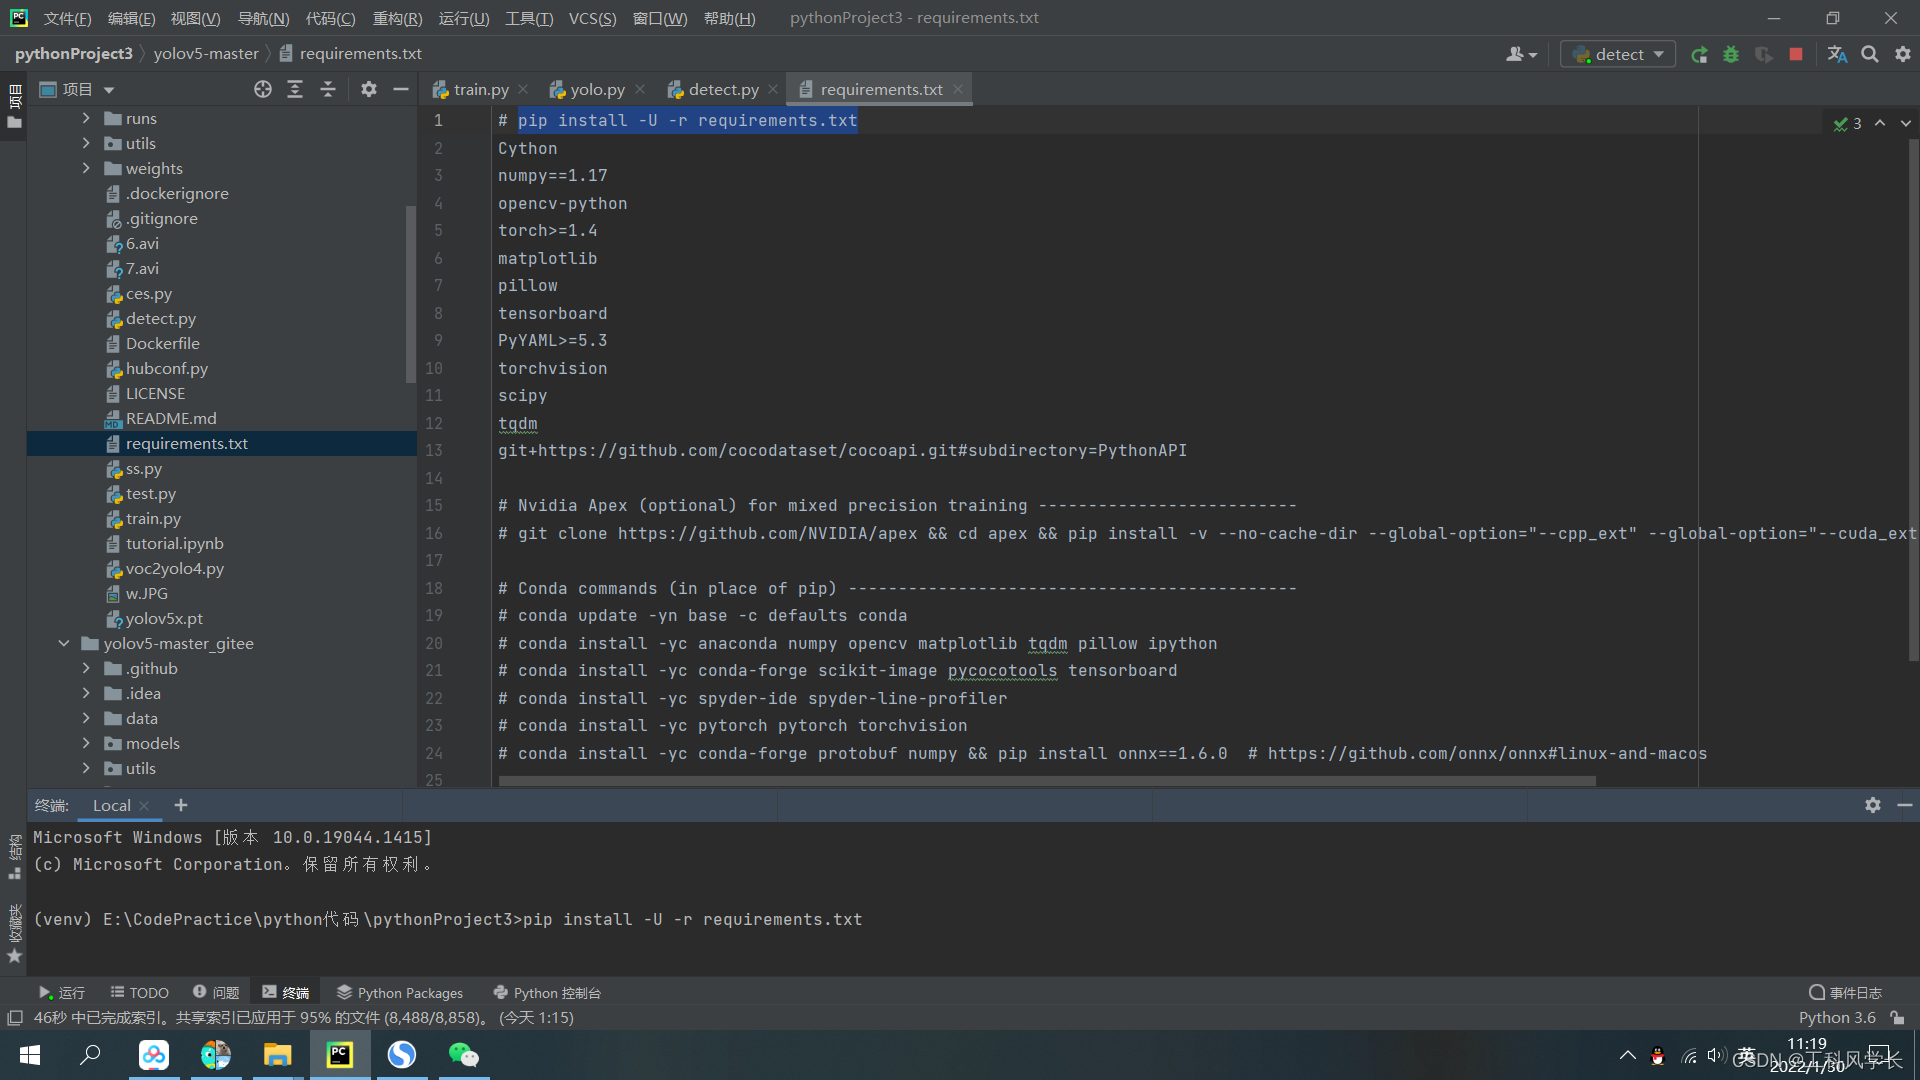Open the Python 控制台 tool window

pyautogui.click(x=547, y=992)
